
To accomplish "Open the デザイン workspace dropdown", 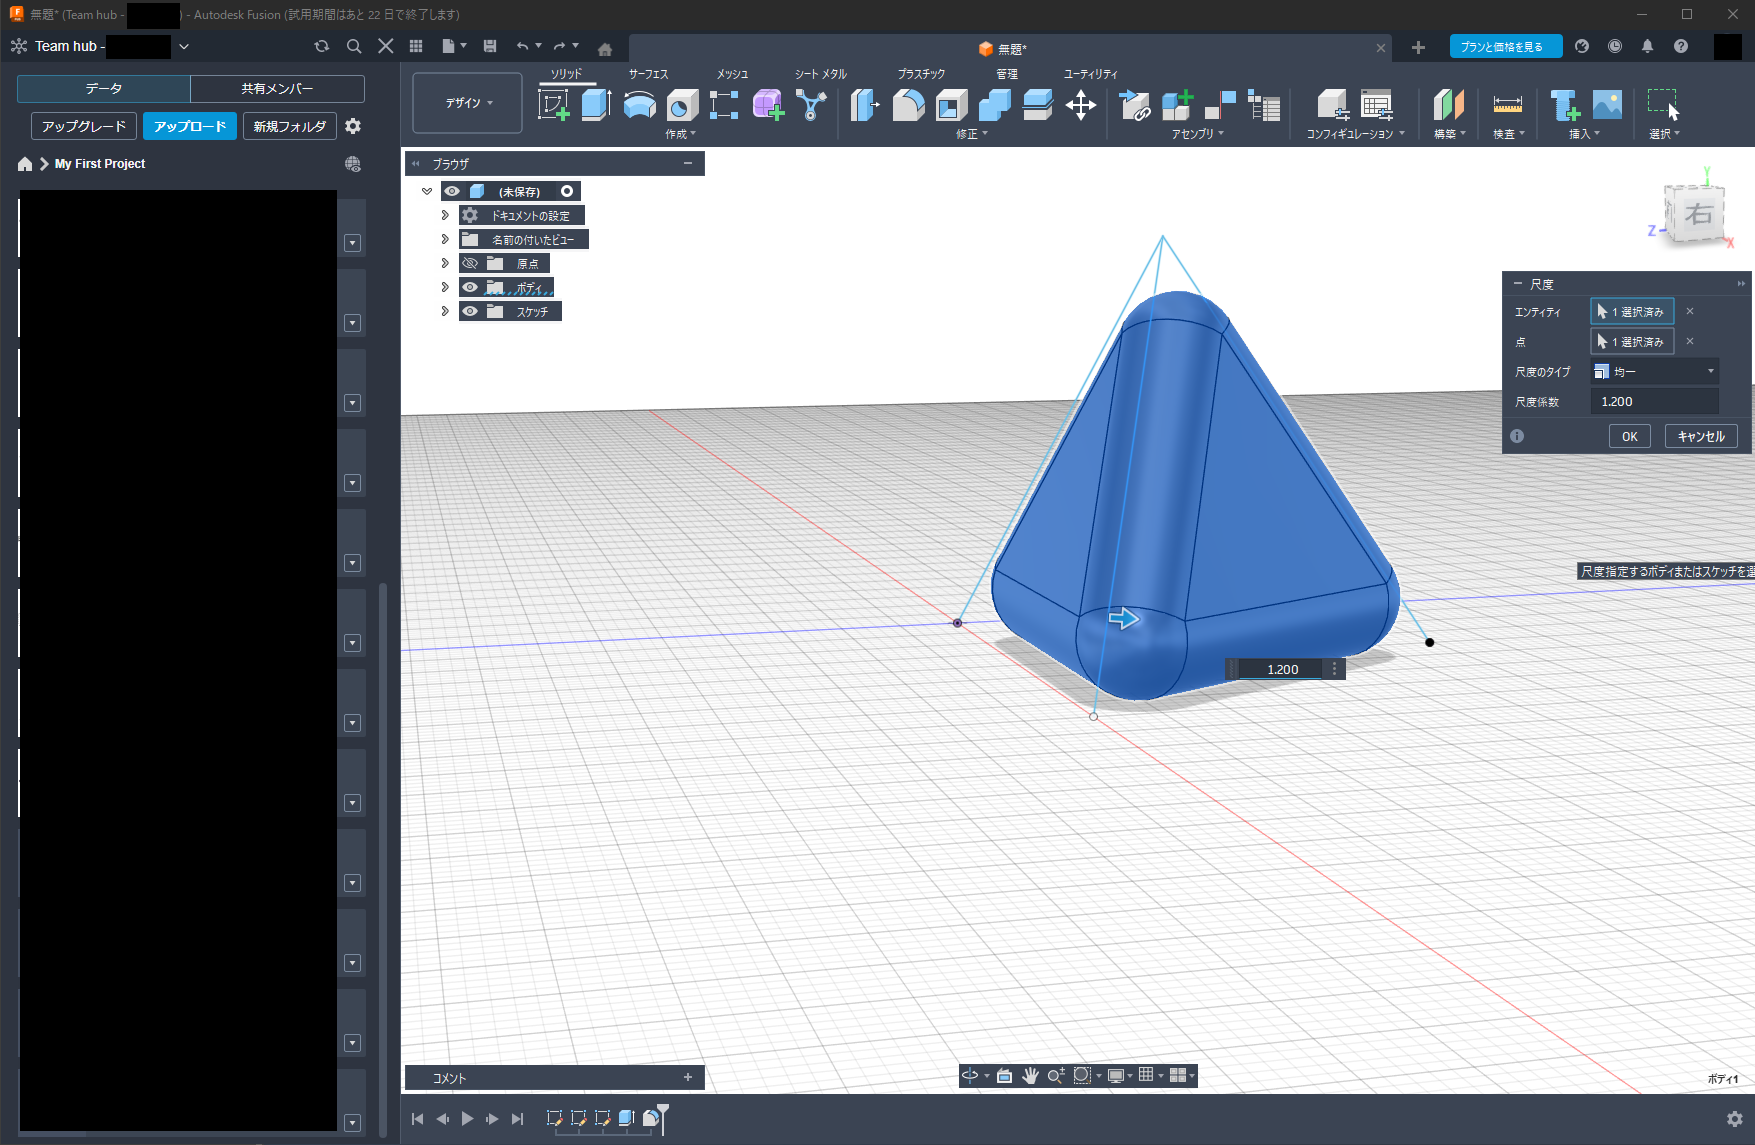I will coord(468,103).
